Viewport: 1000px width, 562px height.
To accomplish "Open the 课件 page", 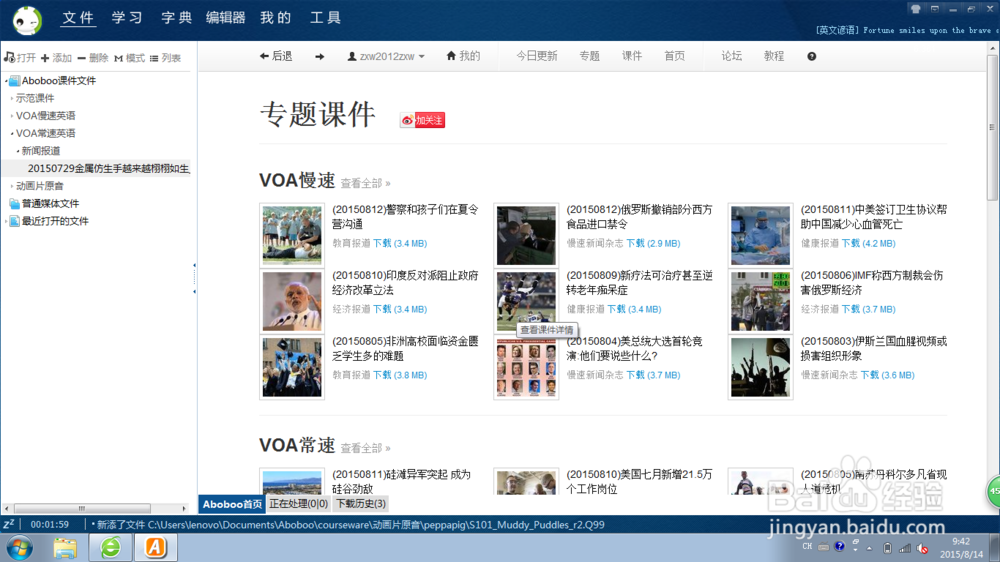I will click(x=631, y=56).
